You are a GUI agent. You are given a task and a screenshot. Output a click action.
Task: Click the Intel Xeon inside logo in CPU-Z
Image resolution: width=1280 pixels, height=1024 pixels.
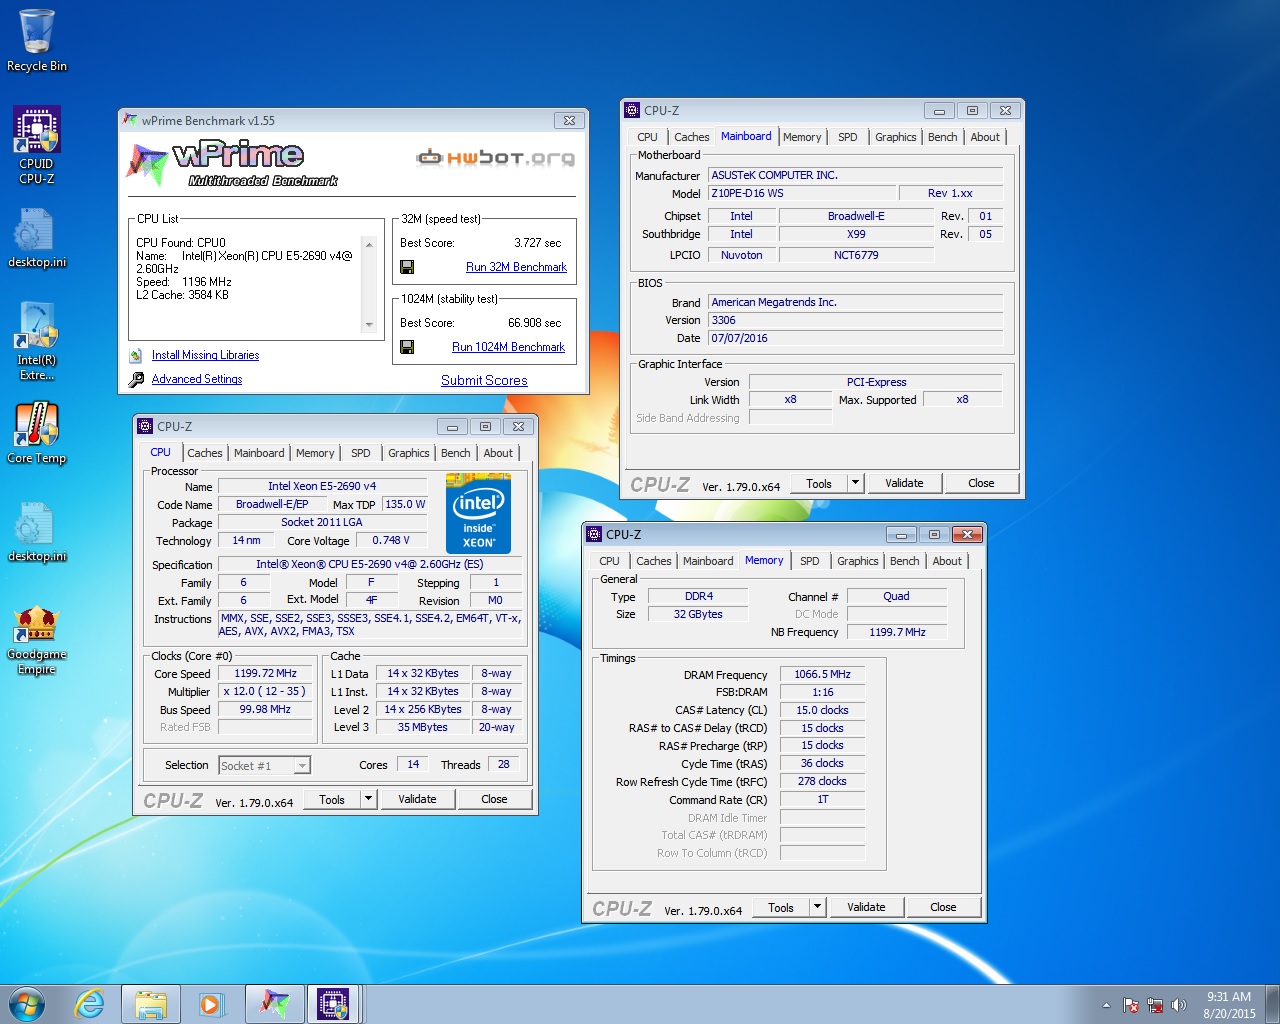pos(478,515)
